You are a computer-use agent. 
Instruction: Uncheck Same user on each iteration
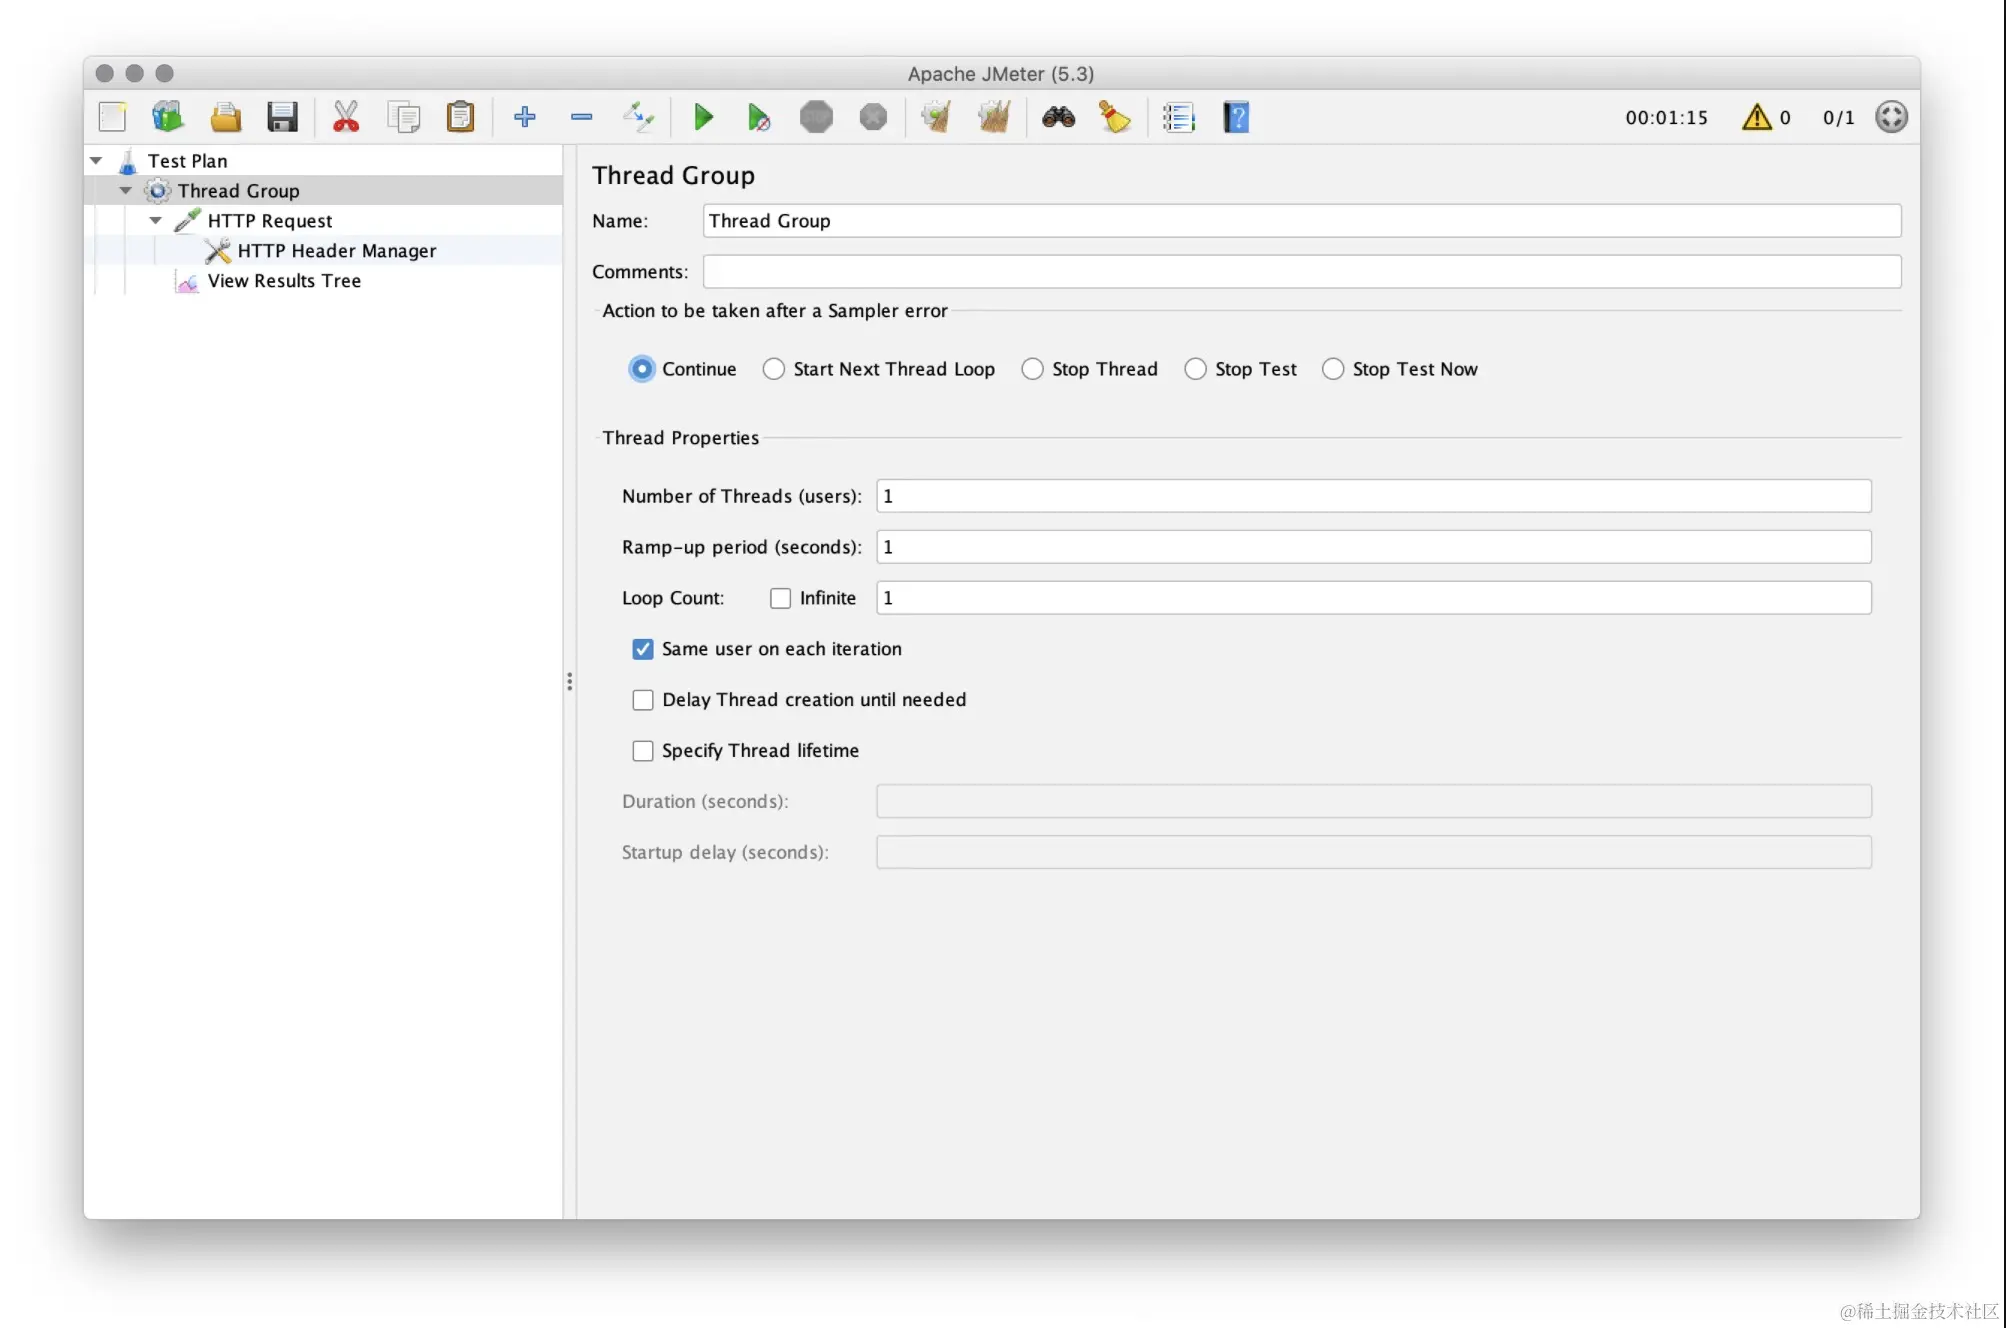(x=643, y=649)
